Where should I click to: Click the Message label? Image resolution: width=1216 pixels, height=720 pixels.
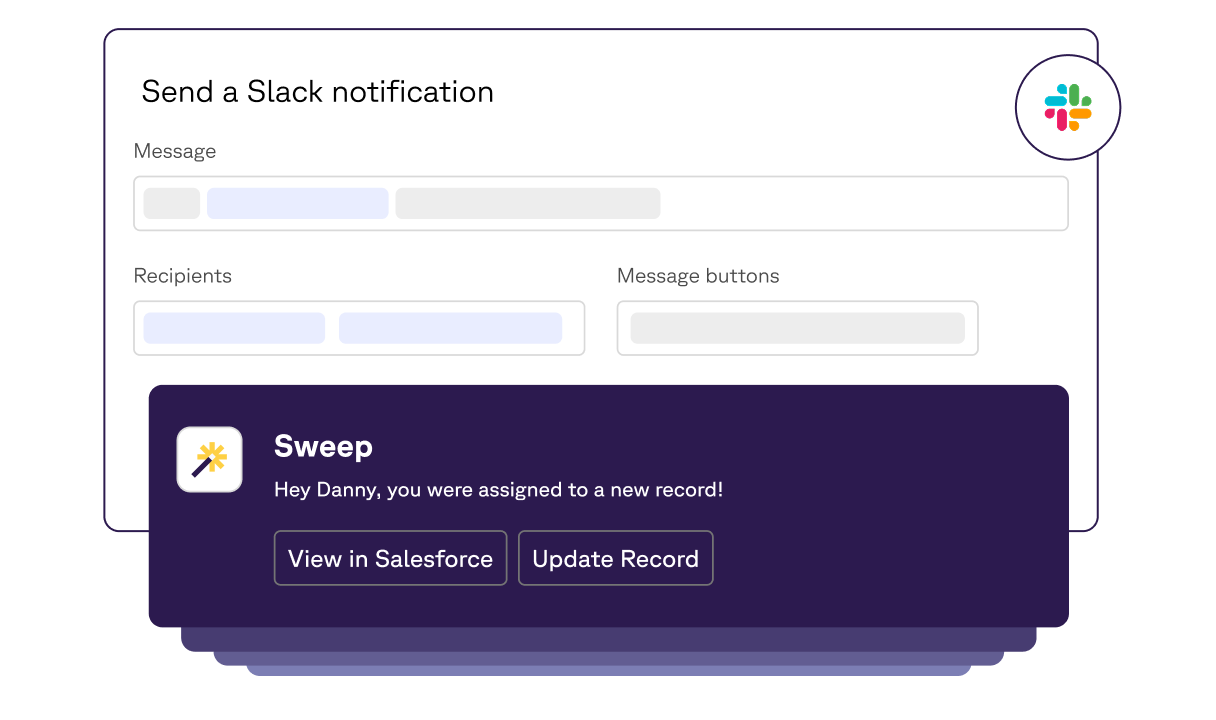coord(175,151)
